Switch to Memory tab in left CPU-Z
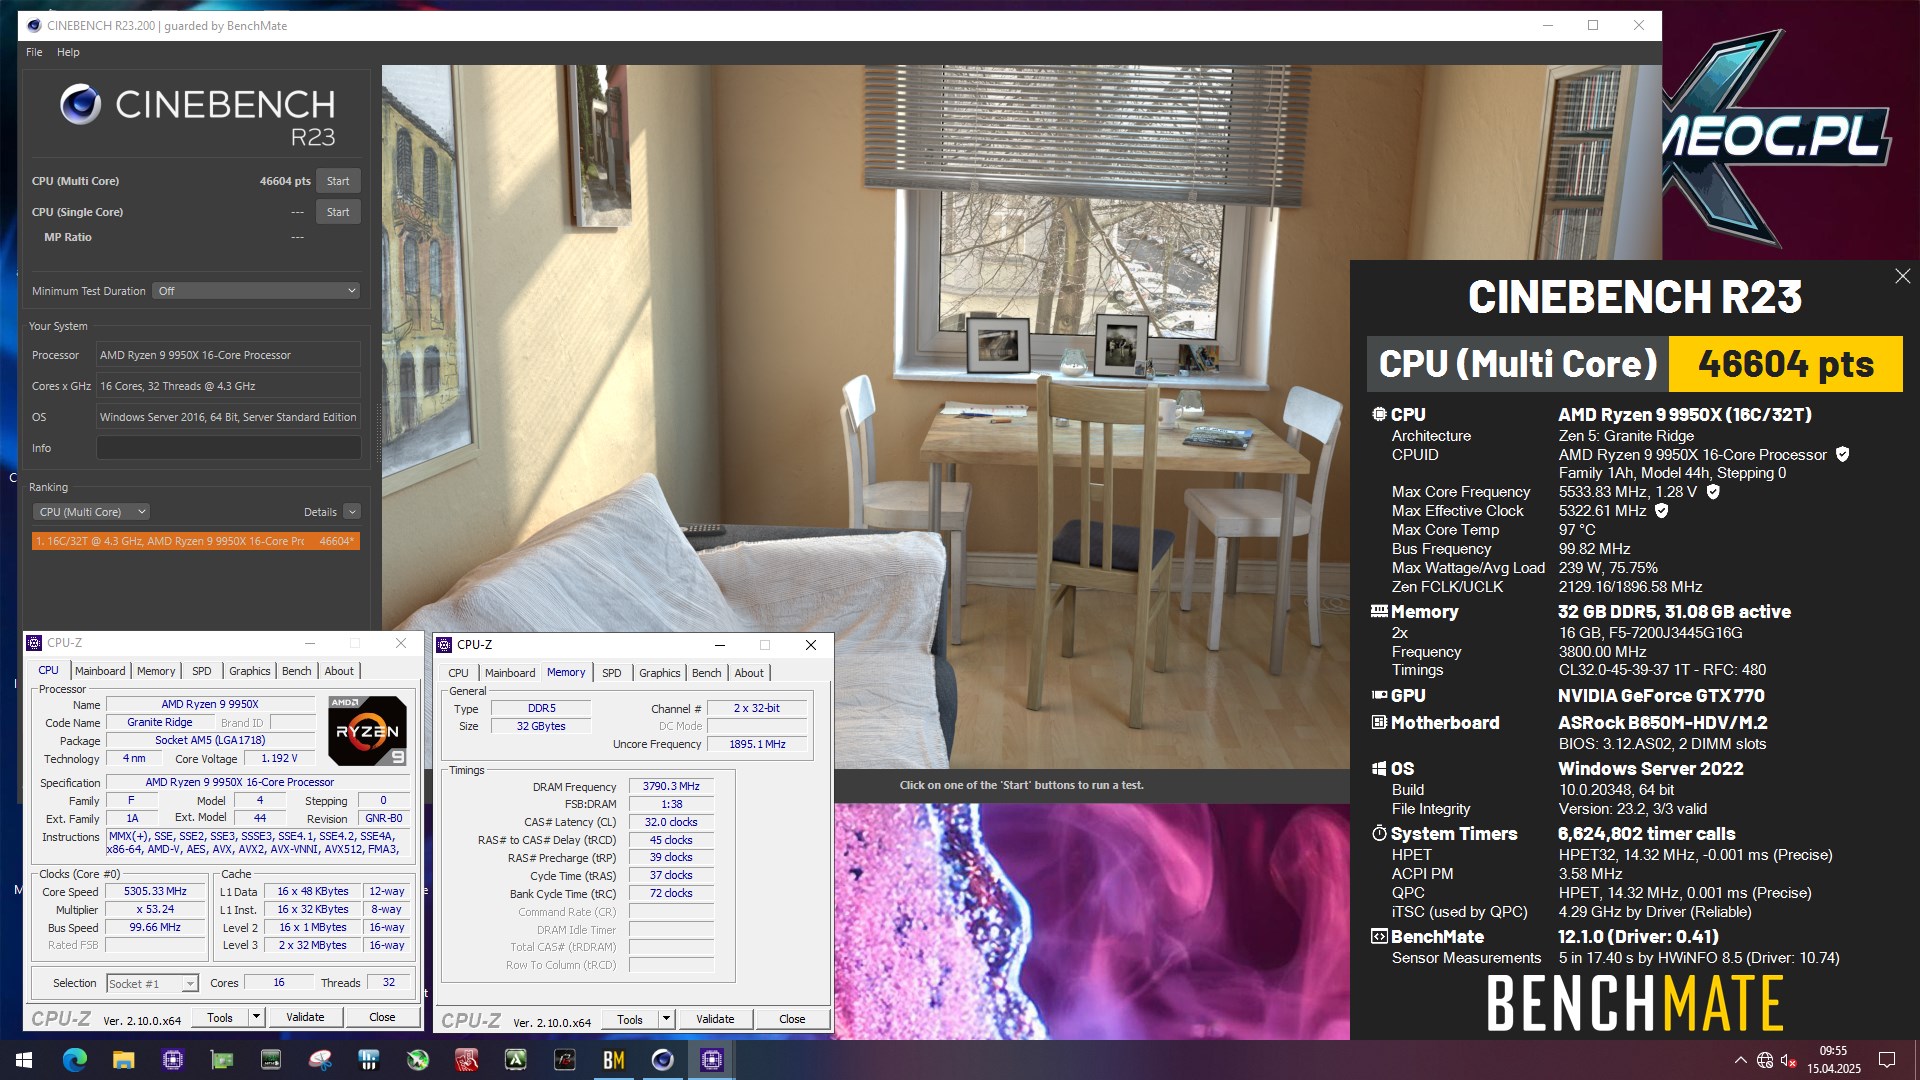 [x=156, y=671]
